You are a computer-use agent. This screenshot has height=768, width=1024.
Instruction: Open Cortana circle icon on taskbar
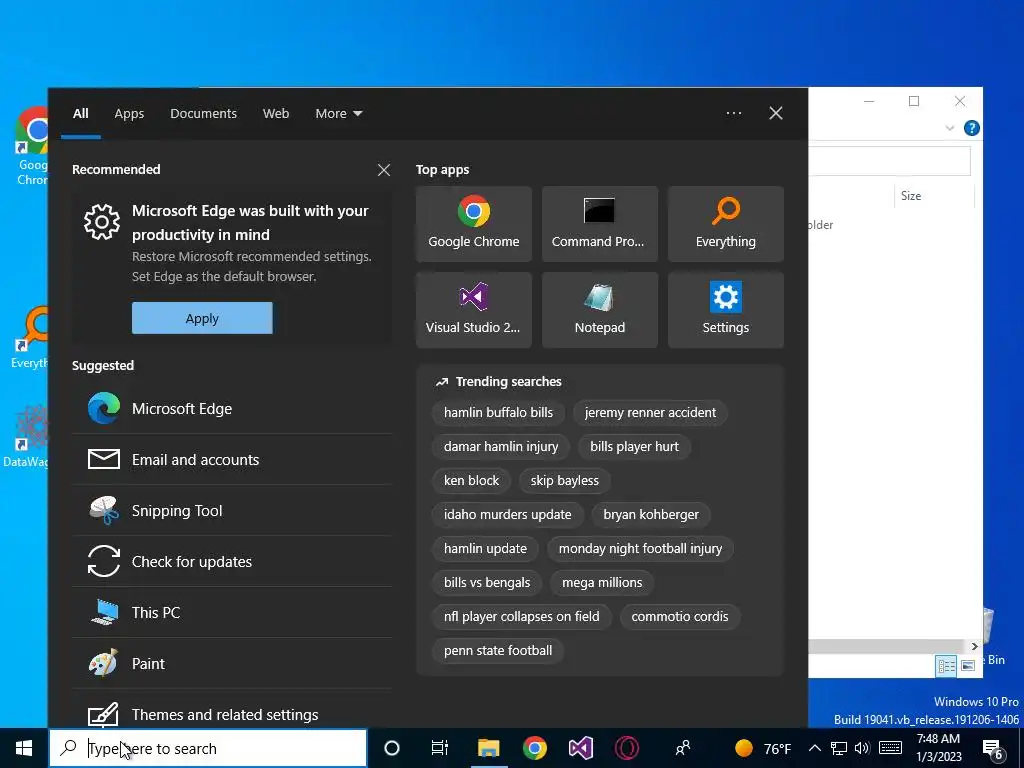click(x=391, y=748)
